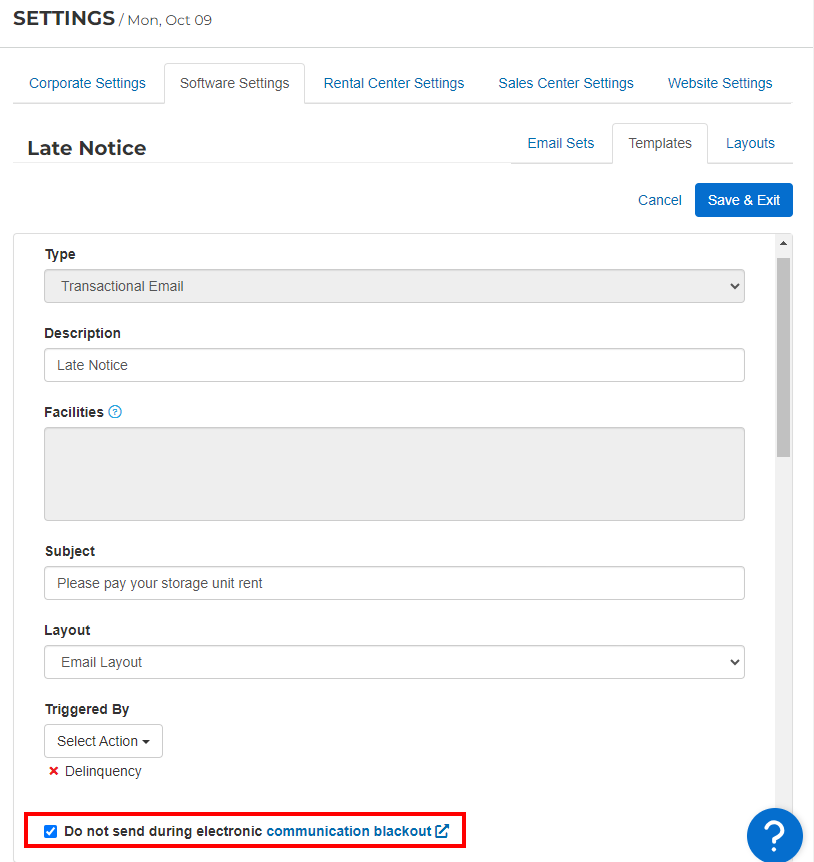Switch to Corporate Settings tab
The width and height of the screenshot is (814, 862).
tap(87, 83)
